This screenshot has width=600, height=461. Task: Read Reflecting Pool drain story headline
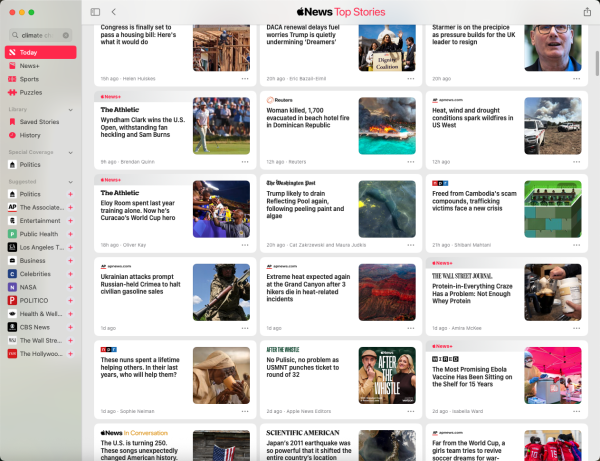point(305,205)
